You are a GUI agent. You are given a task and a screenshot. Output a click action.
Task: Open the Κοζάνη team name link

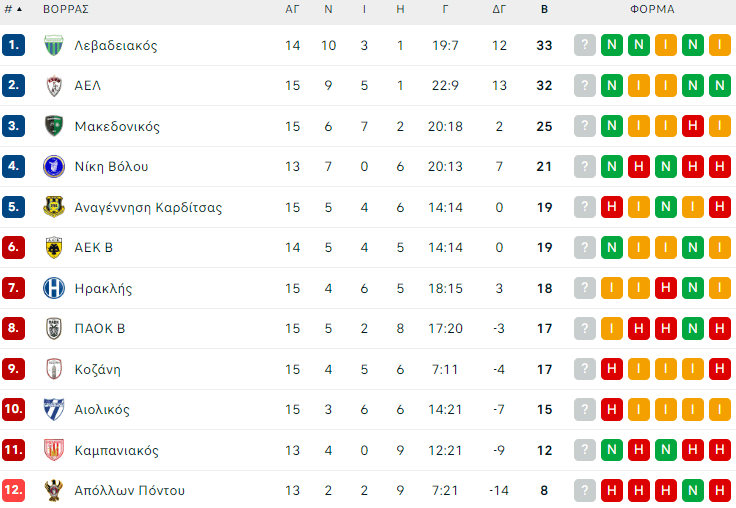pos(97,369)
